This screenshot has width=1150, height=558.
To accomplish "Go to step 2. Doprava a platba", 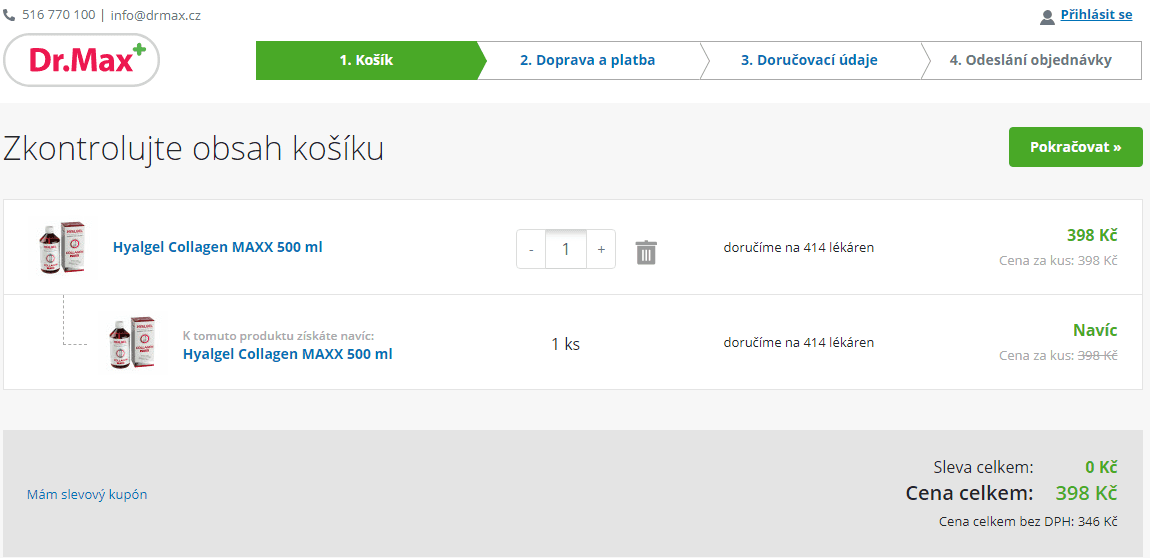I will [587, 60].
